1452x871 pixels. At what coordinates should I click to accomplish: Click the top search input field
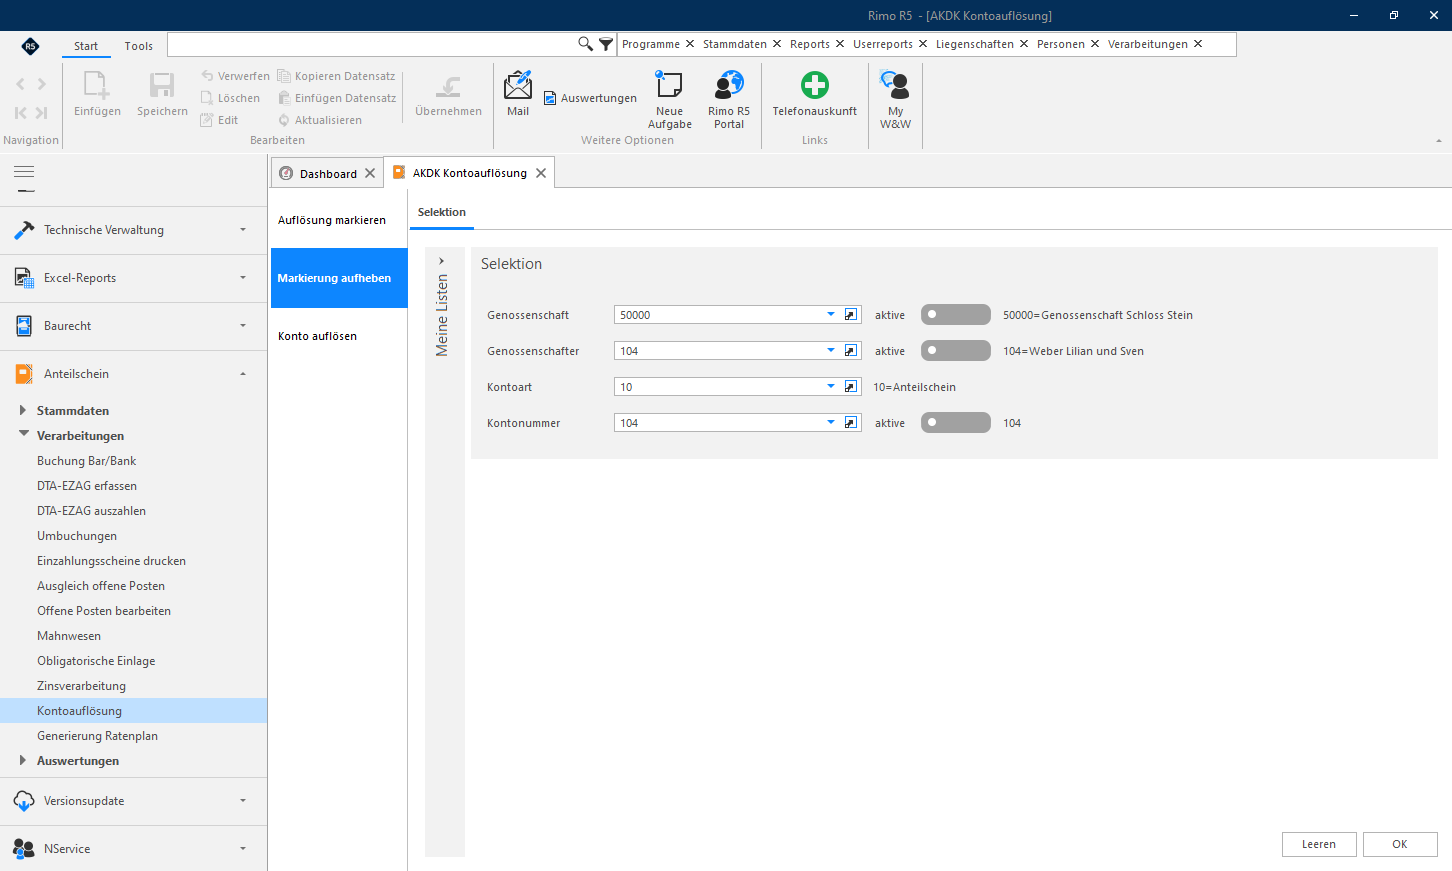(x=371, y=44)
